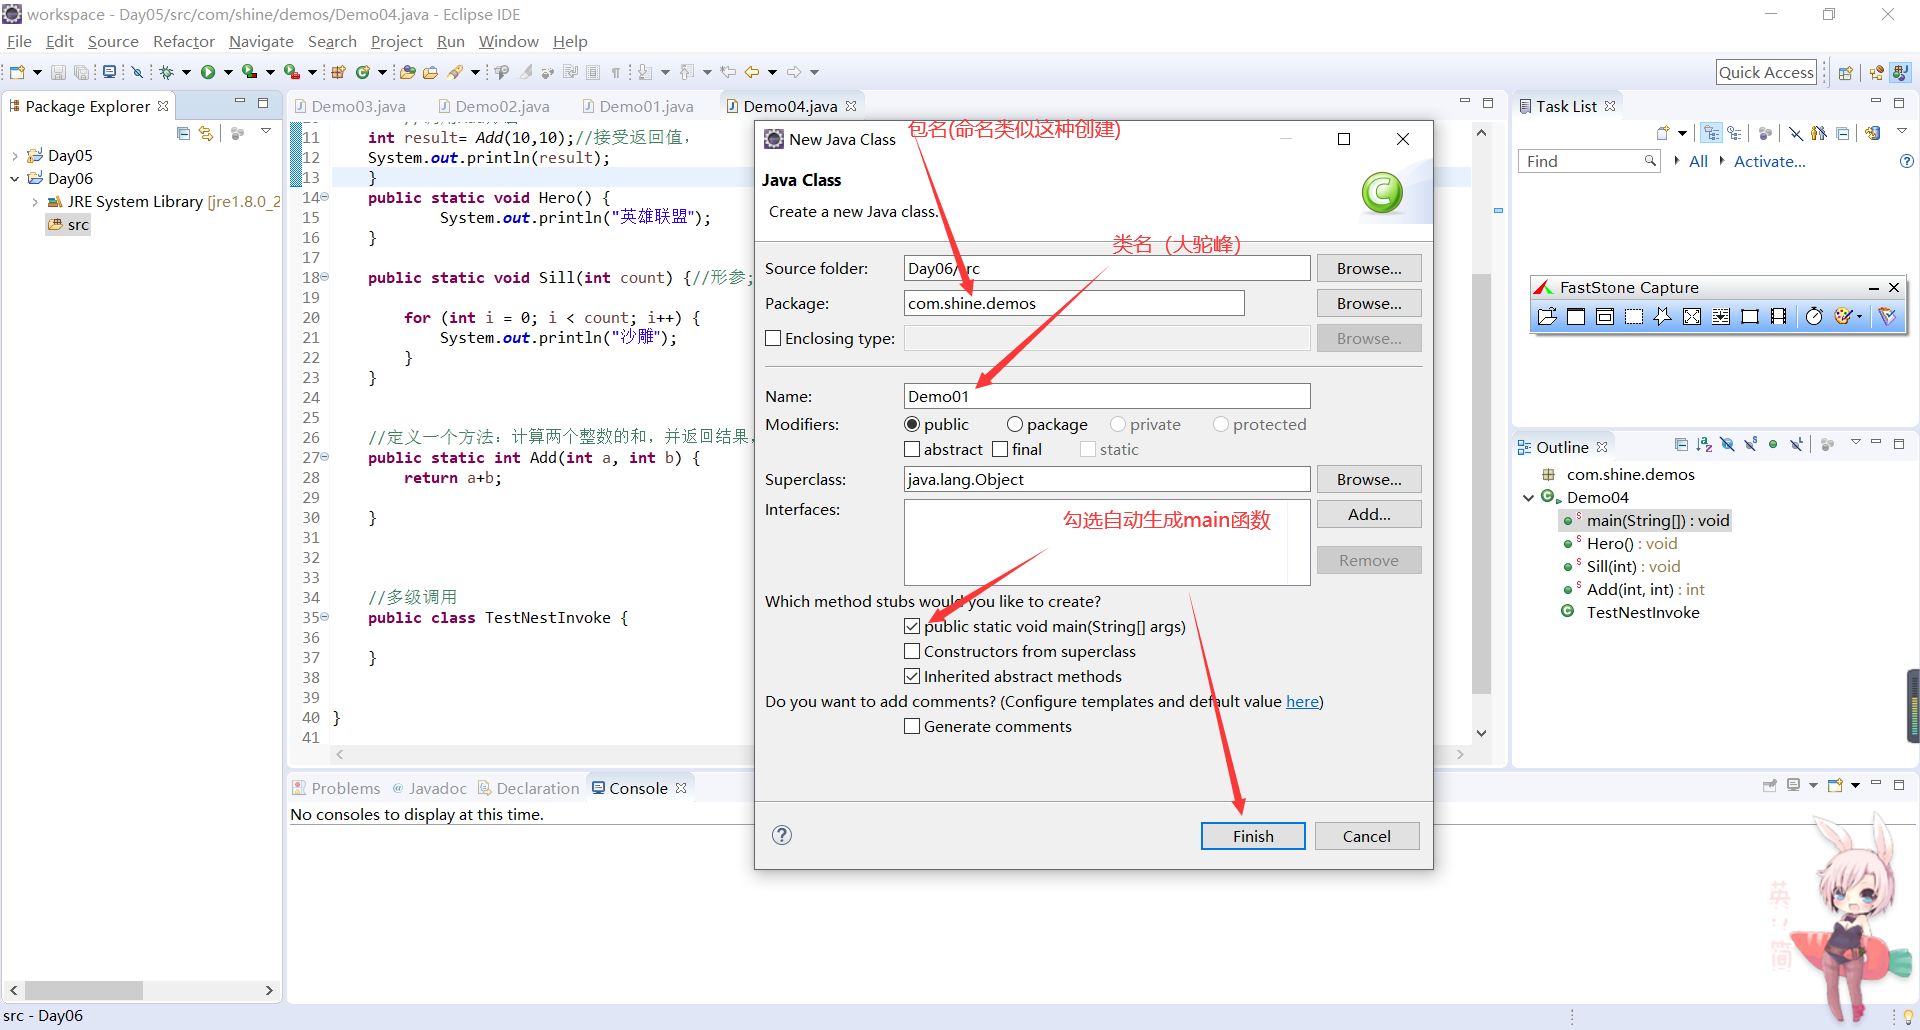Check the Generate comments checkbox
The width and height of the screenshot is (1920, 1030).
[912, 726]
